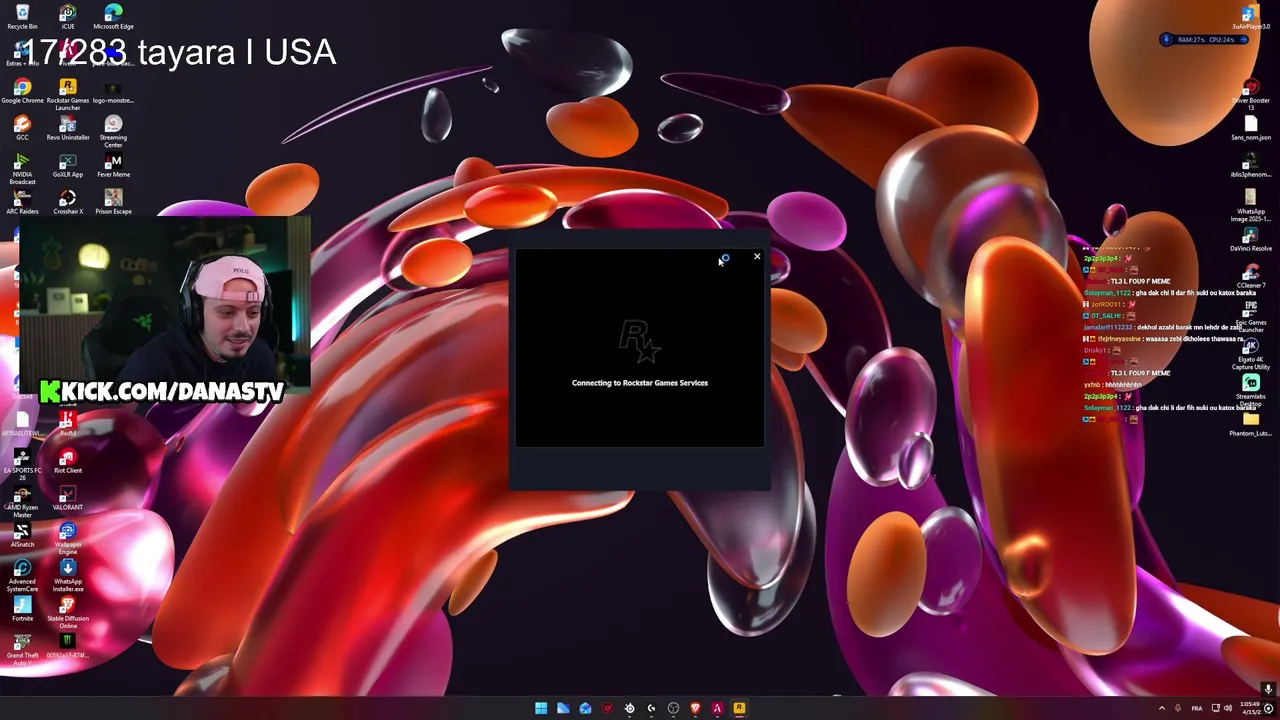Click the red A taskbar icon
This screenshot has width=1280, height=720.
(x=717, y=708)
